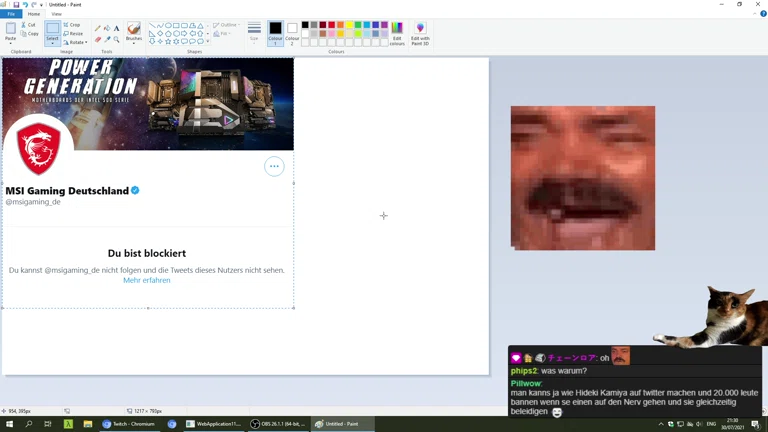This screenshot has height=432, width=768.
Task: Click the Mehr erfahren link
Action: 147,280
